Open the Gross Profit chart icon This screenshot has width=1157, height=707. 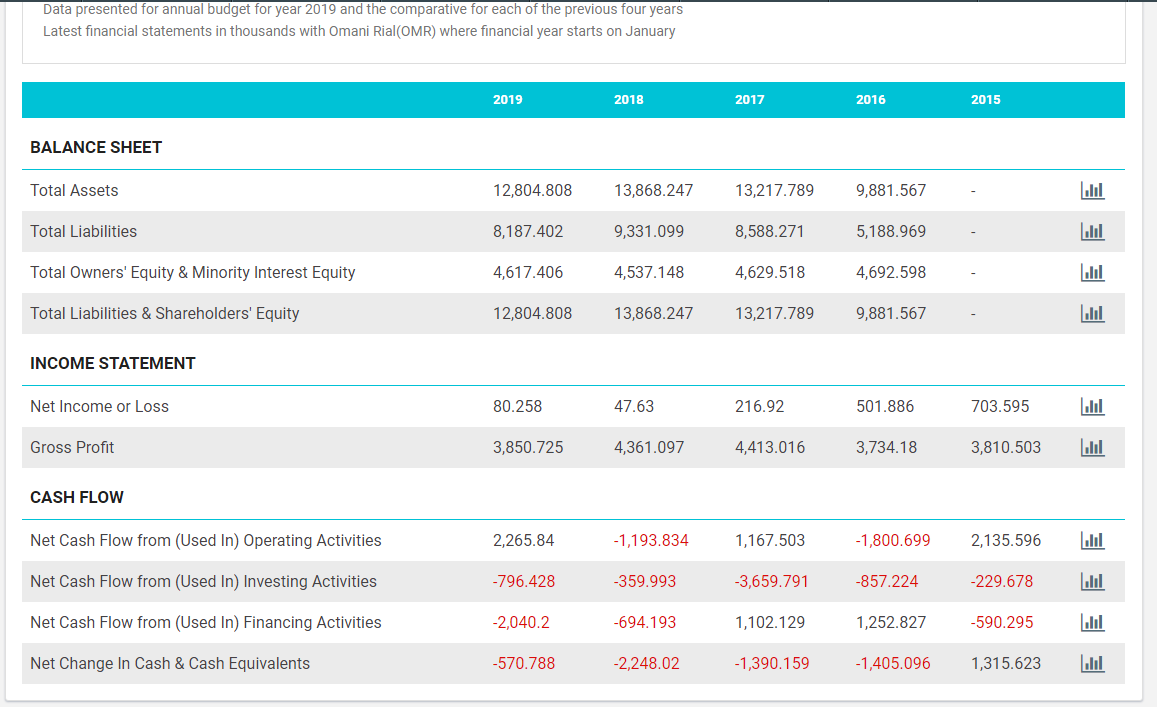[1092, 447]
